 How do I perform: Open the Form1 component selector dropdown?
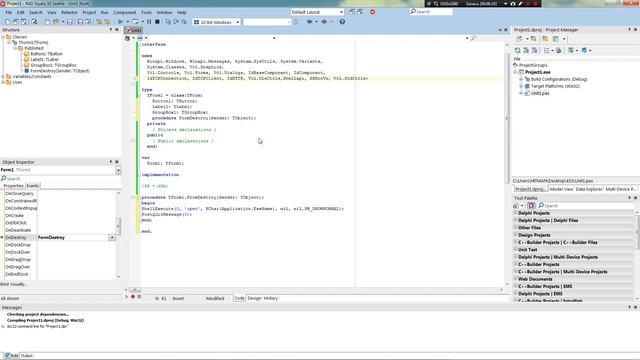[118, 170]
